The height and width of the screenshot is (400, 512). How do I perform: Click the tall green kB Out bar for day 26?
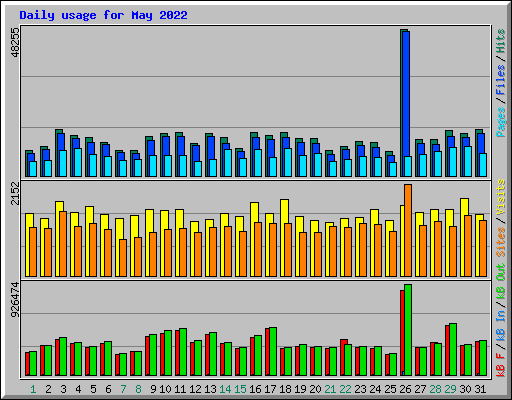click(x=408, y=330)
